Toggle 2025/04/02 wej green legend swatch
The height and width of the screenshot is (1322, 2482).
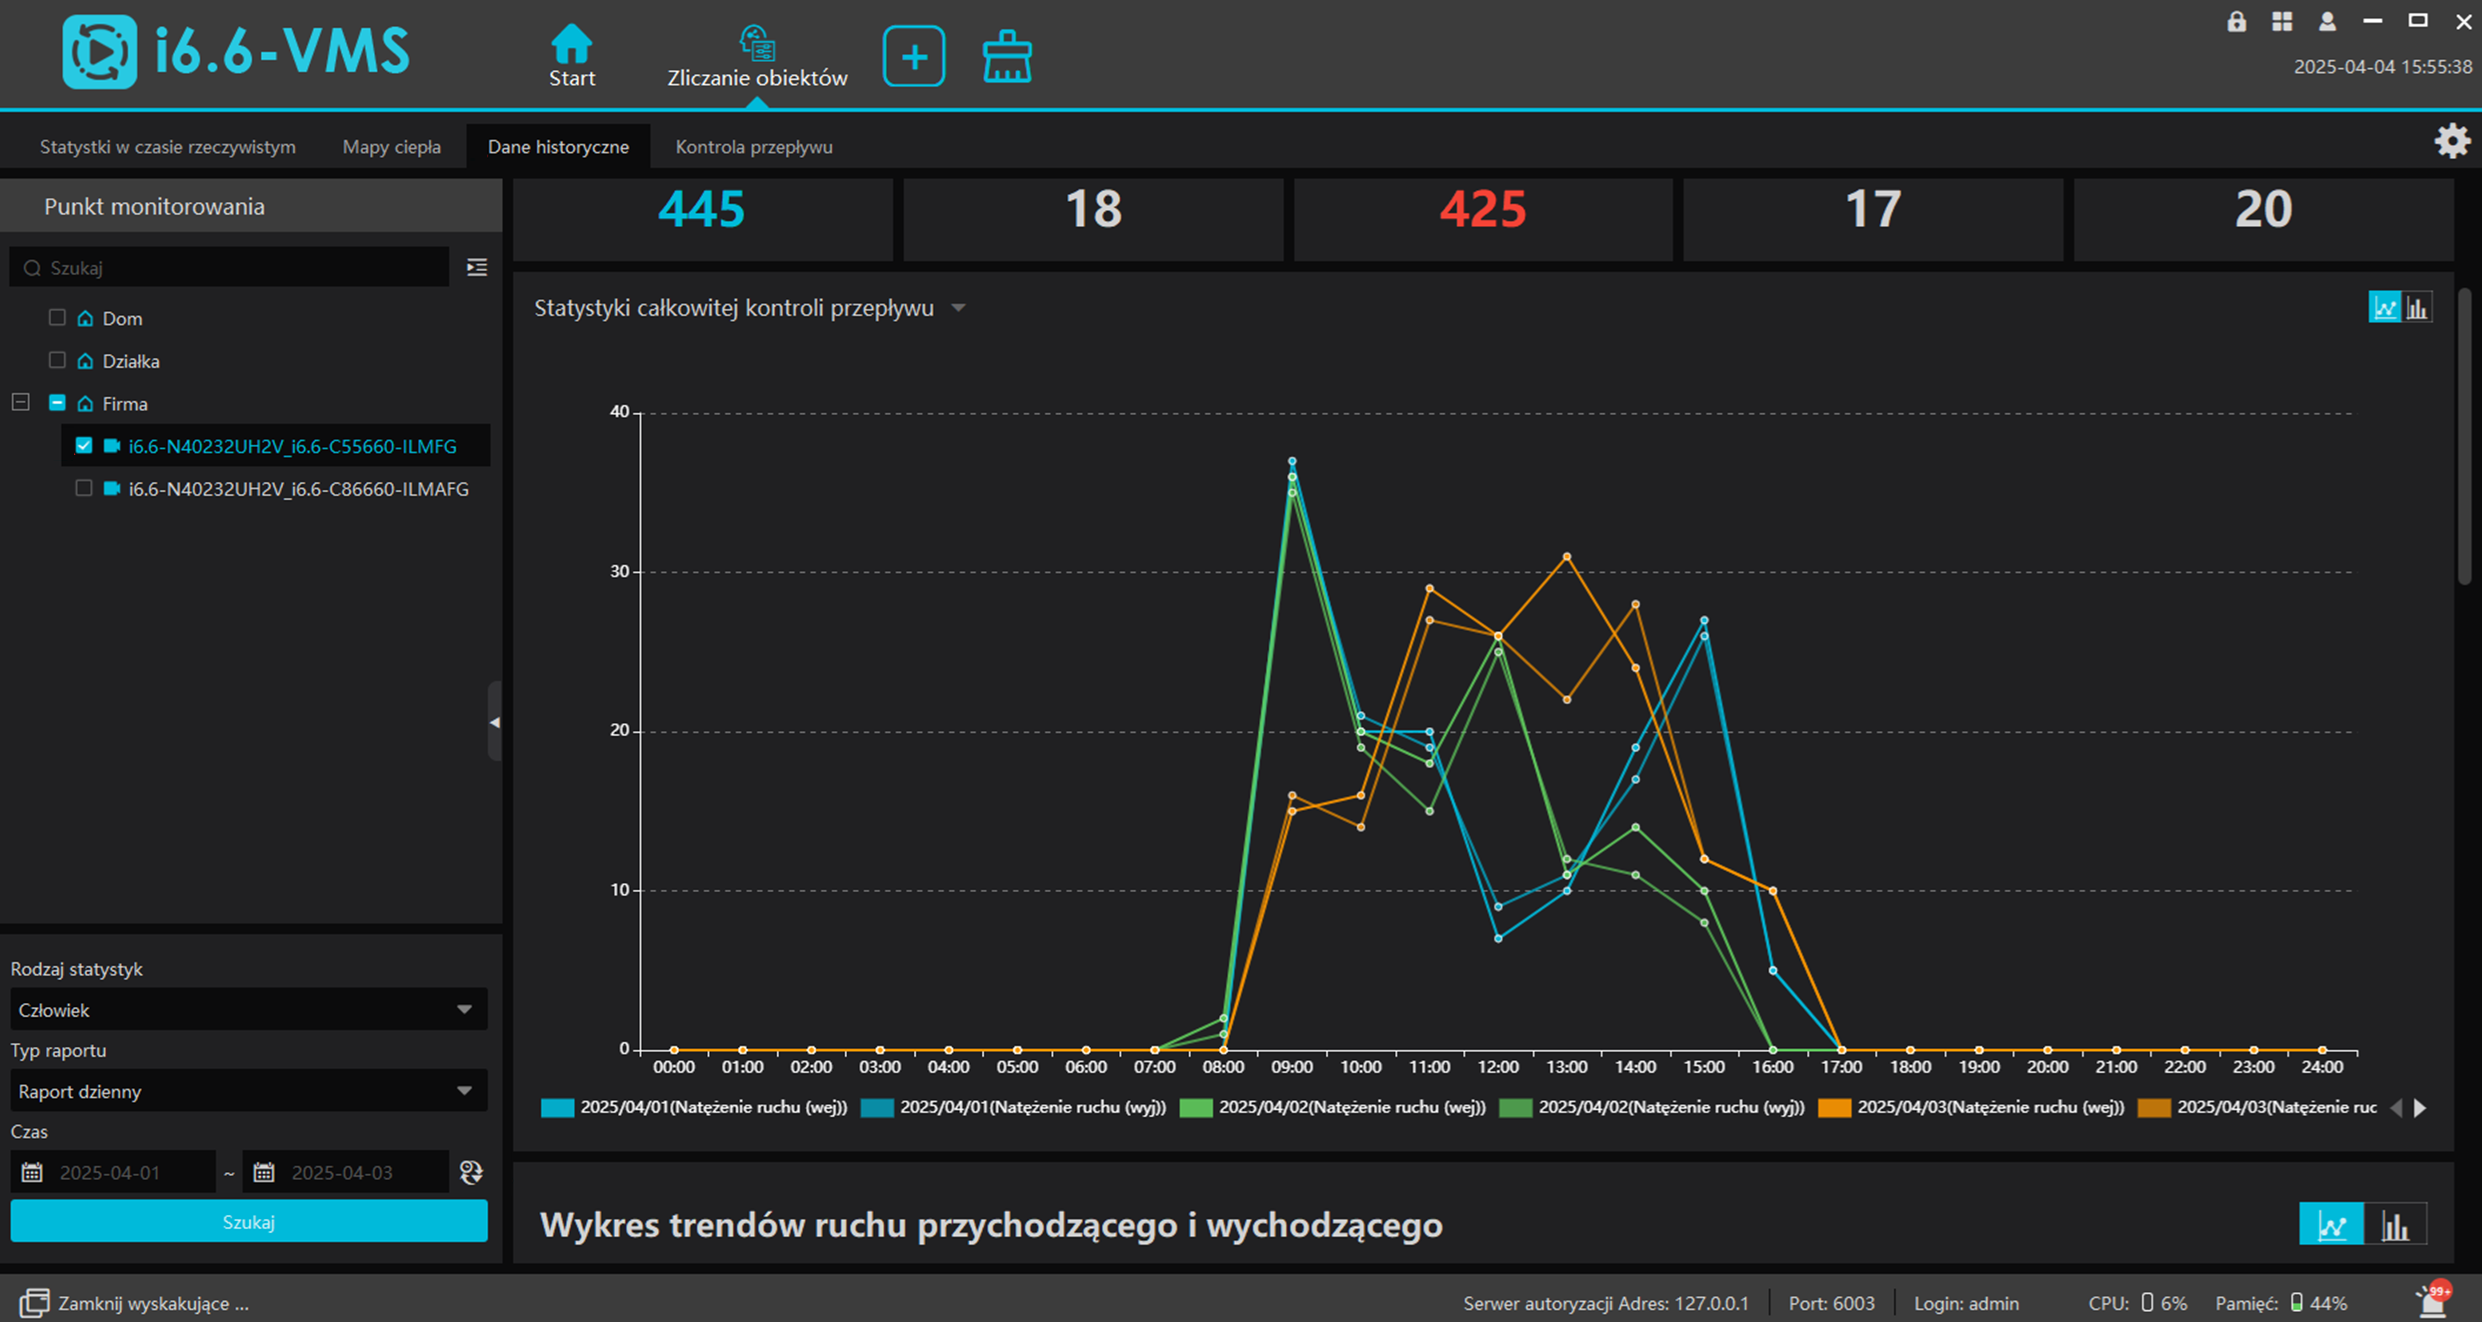(x=1196, y=1108)
